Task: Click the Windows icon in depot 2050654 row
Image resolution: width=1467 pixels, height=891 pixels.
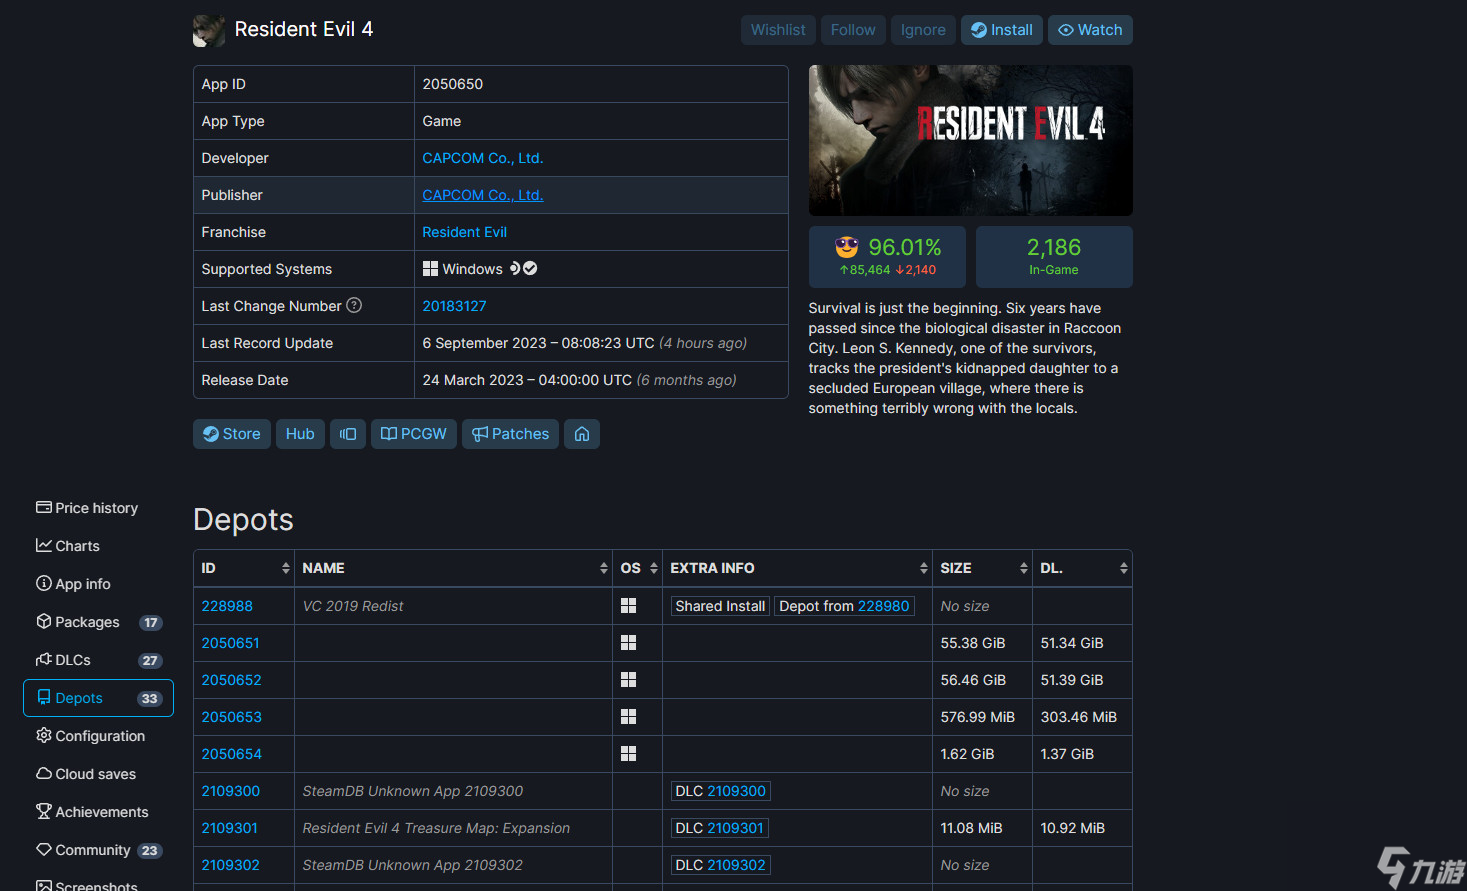Action: 628,753
